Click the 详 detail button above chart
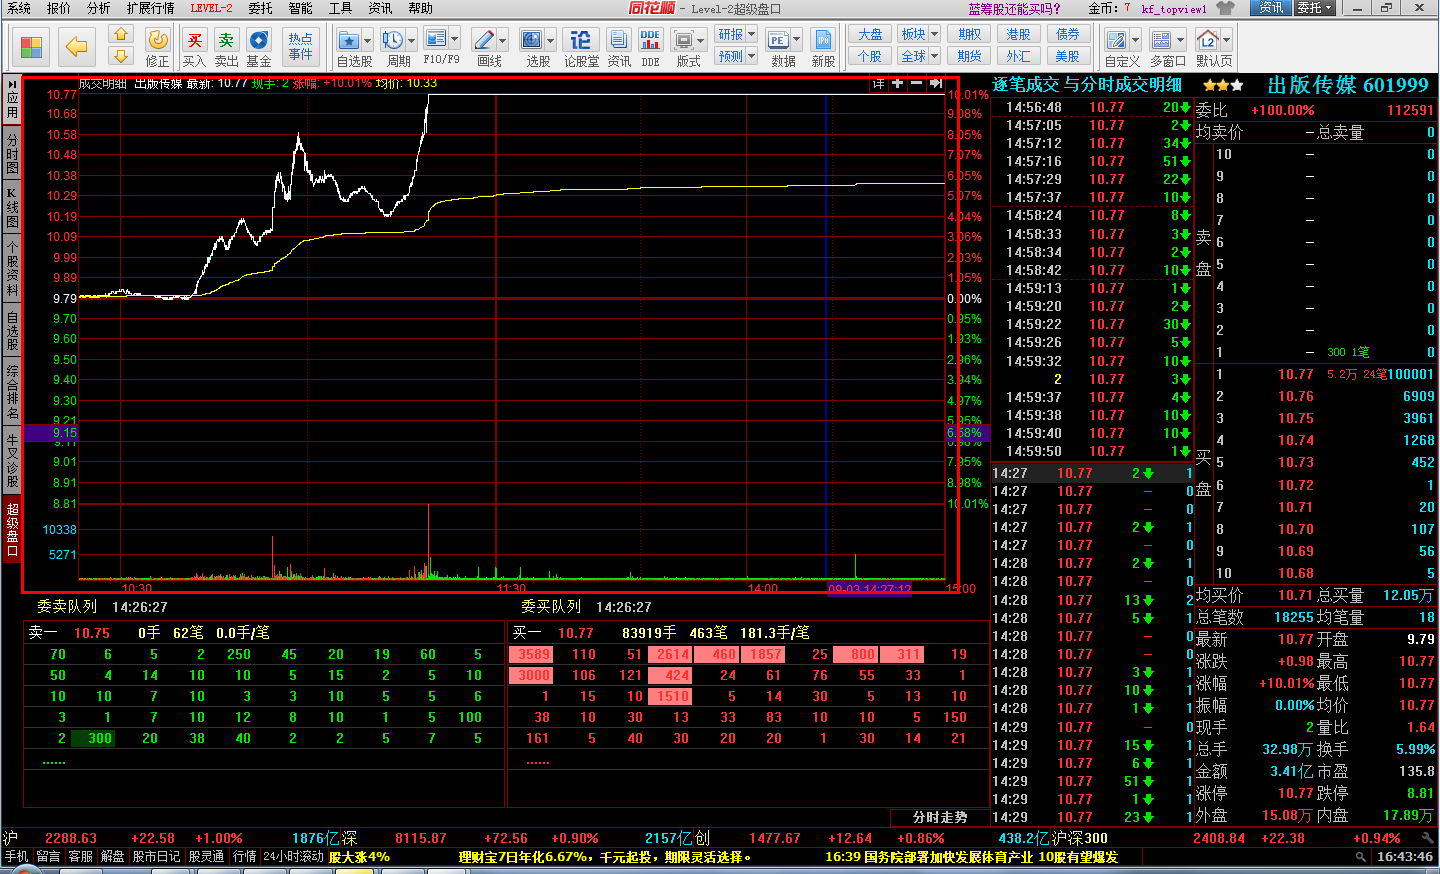Image resolution: width=1440 pixels, height=874 pixels. pyautogui.click(x=878, y=83)
